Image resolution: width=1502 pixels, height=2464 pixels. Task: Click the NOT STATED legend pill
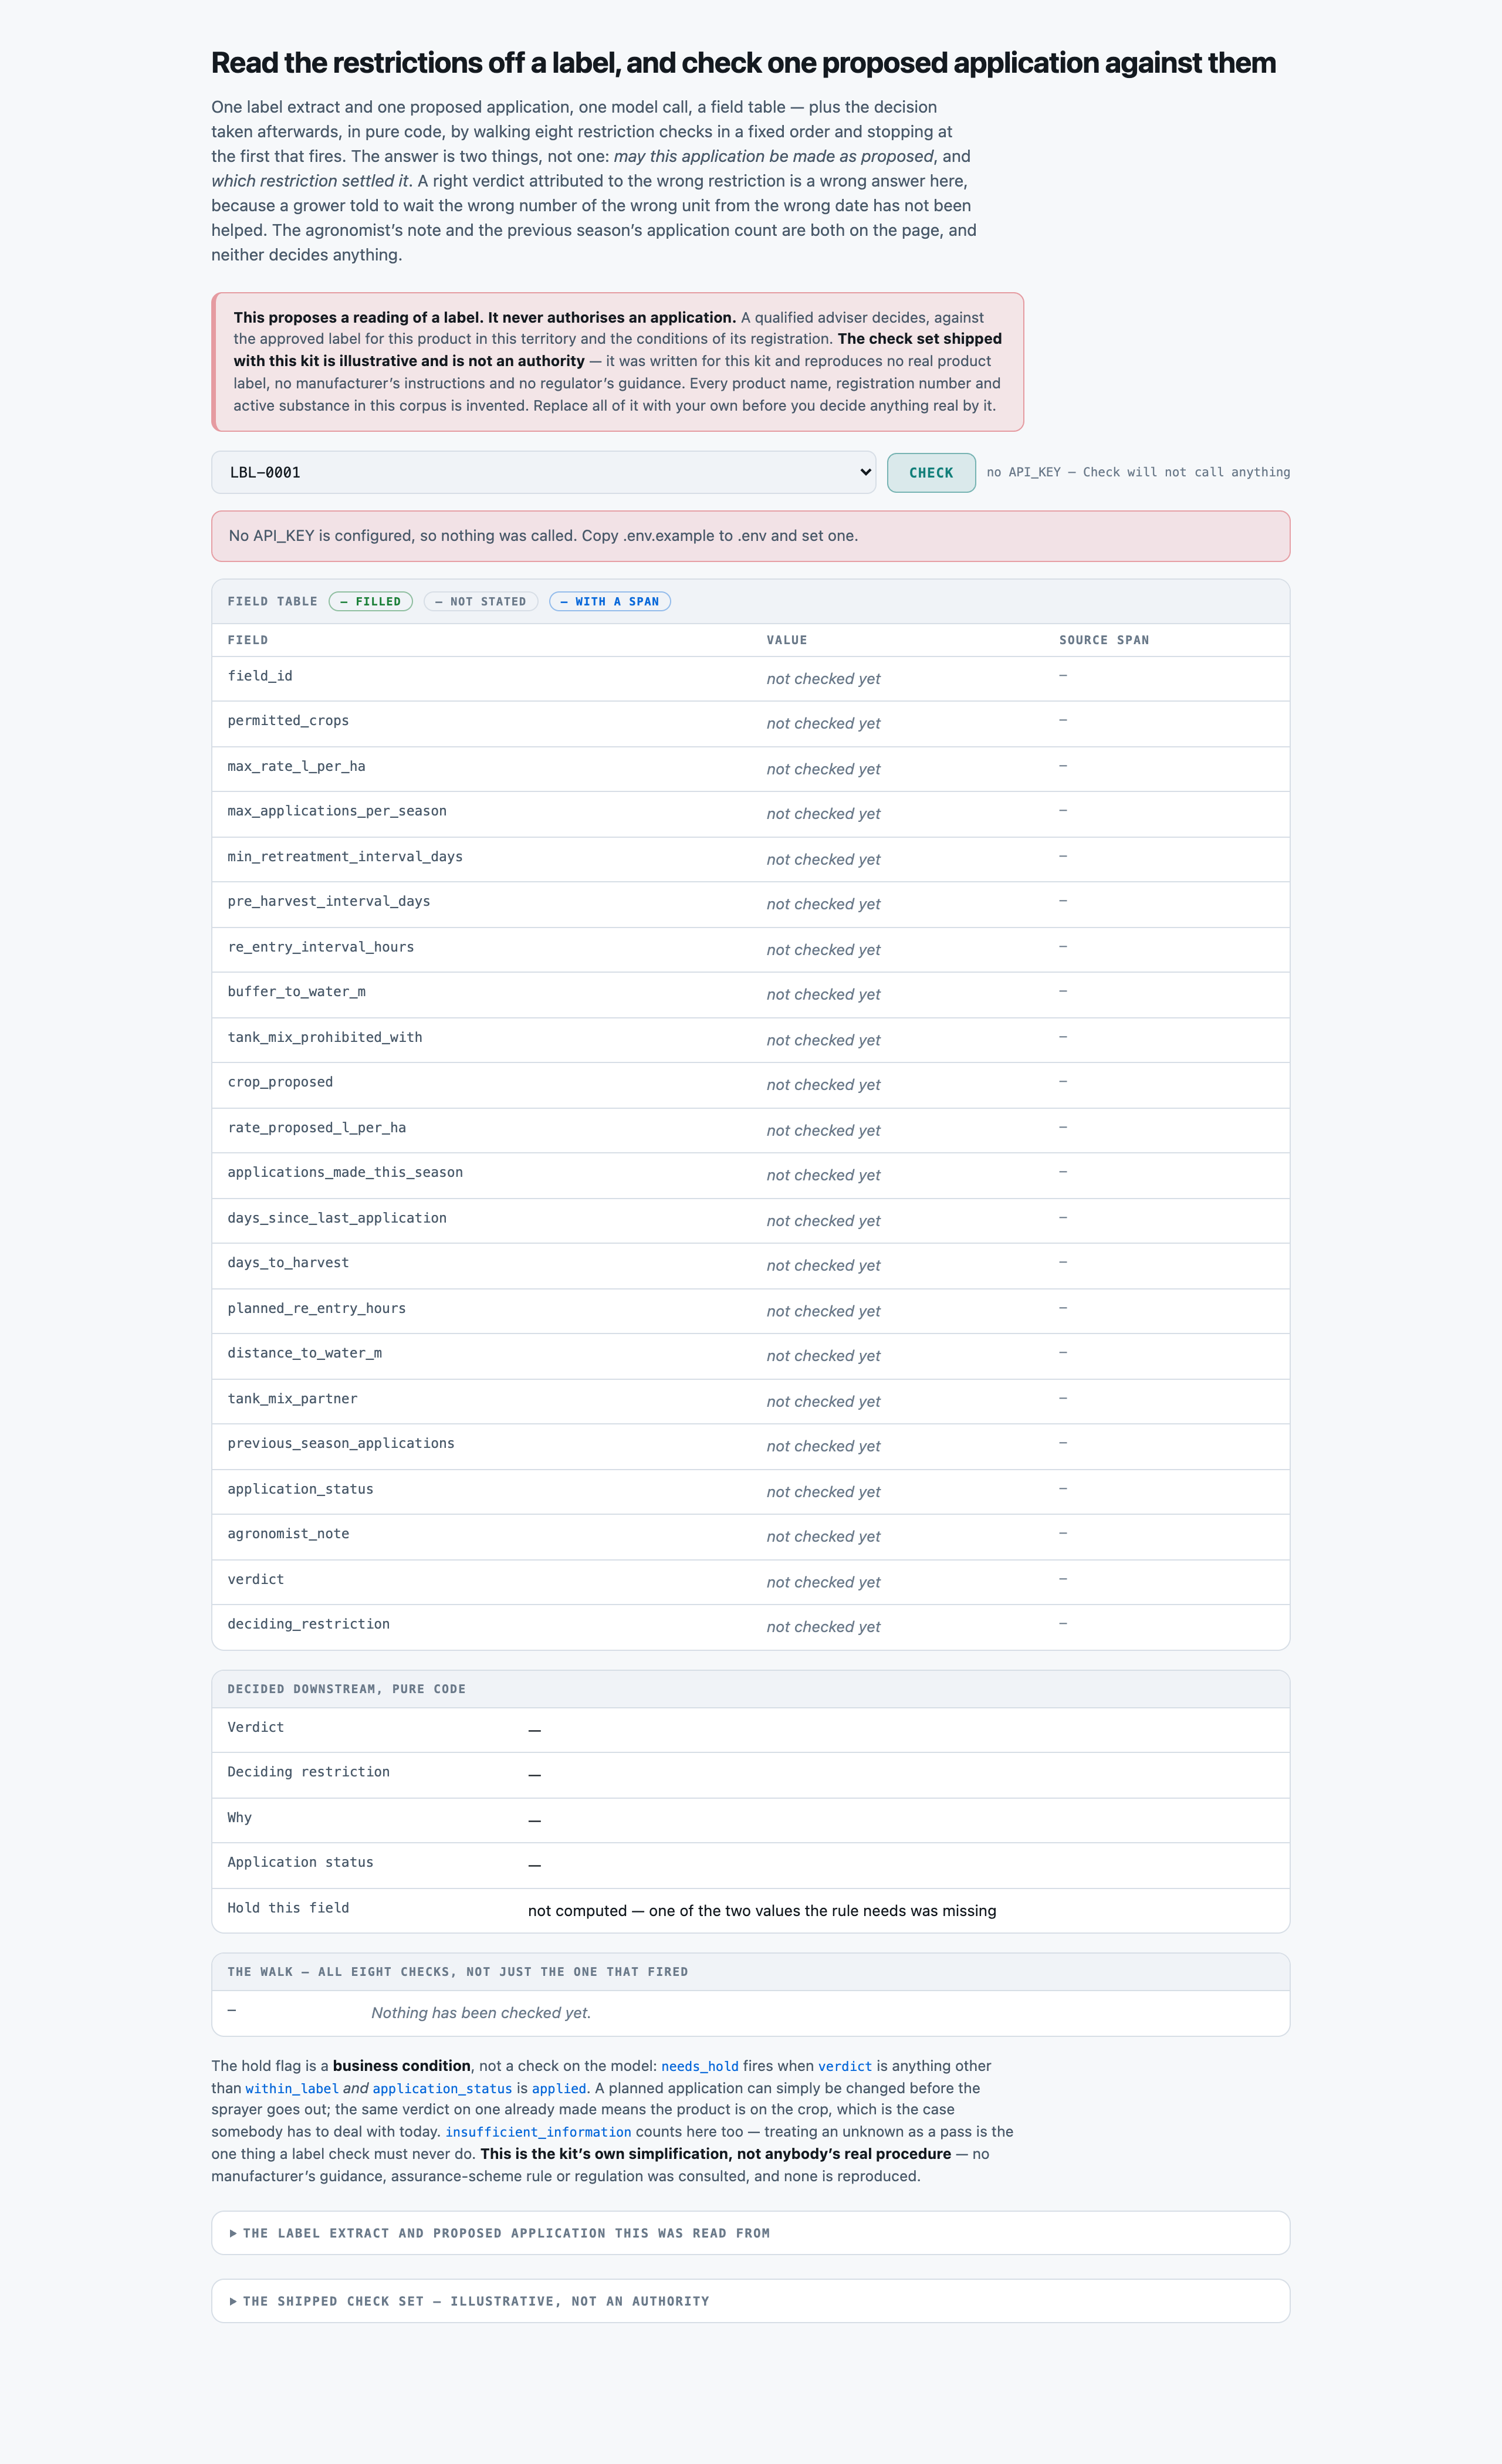click(x=481, y=601)
